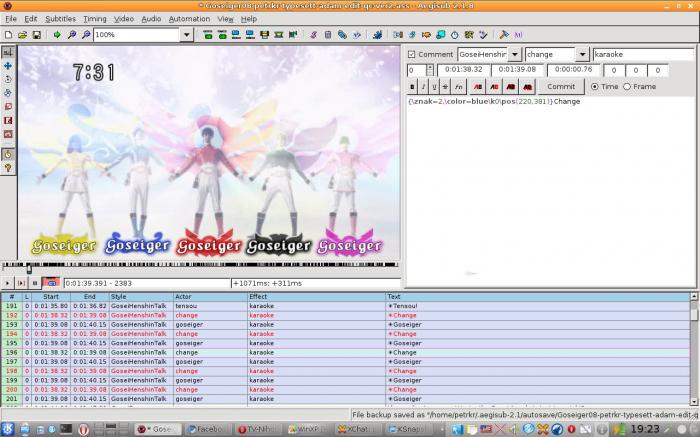This screenshot has height=437, width=700.
Task: Open the Shift Times clock icon
Action: click(x=454, y=35)
